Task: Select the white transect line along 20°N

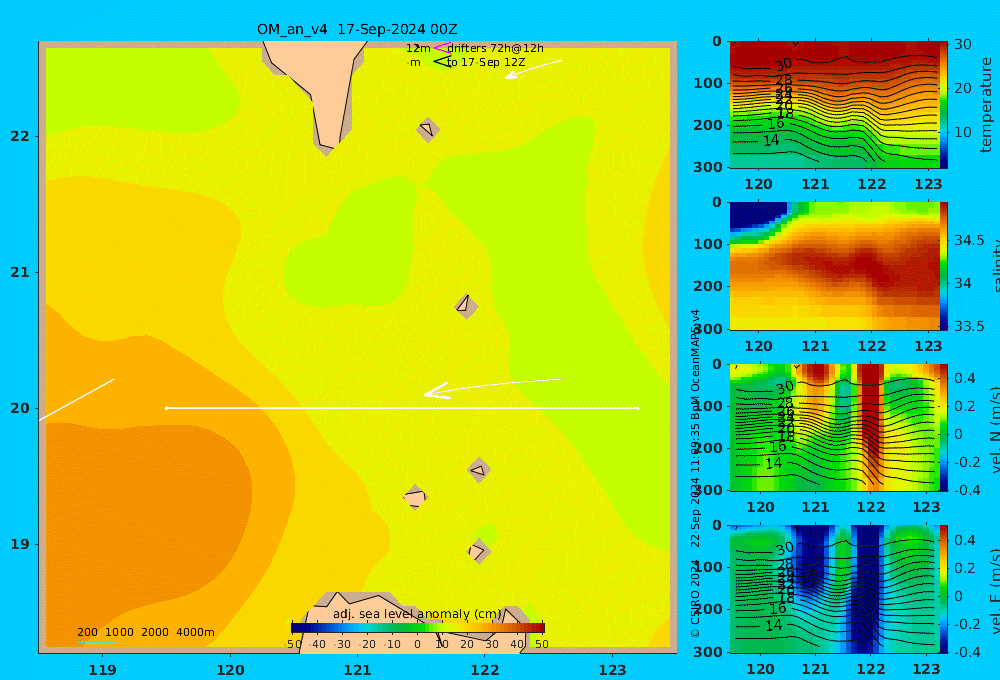Action: [x=402, y=408]
